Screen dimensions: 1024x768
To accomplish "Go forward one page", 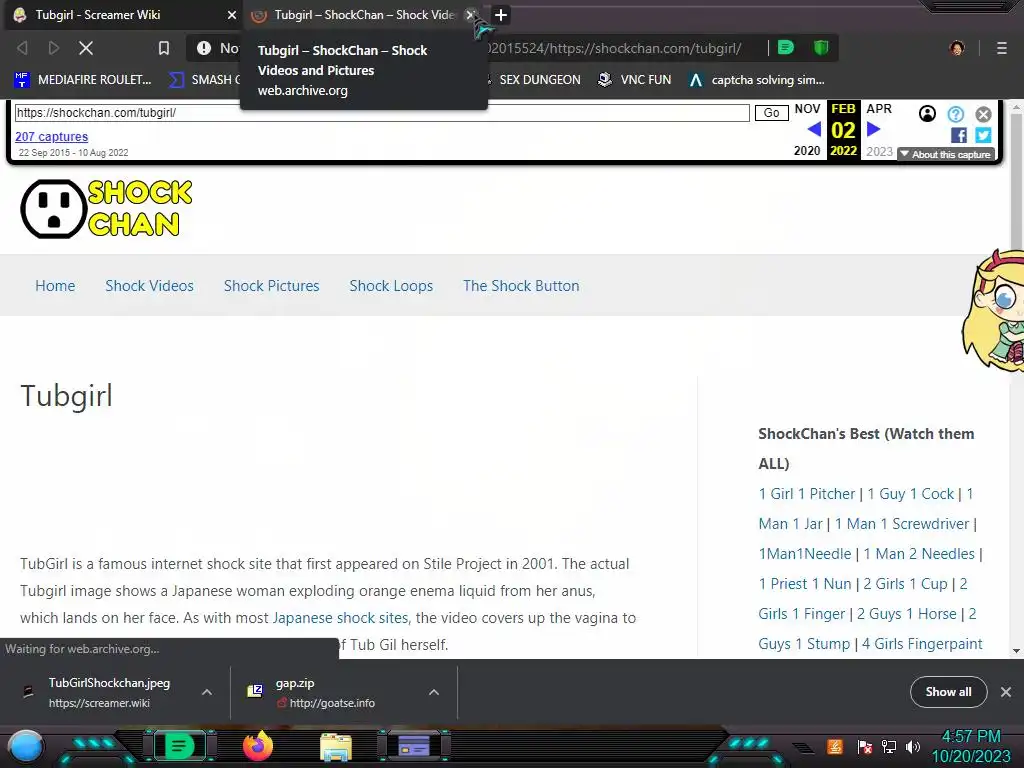I will [54, 48].
